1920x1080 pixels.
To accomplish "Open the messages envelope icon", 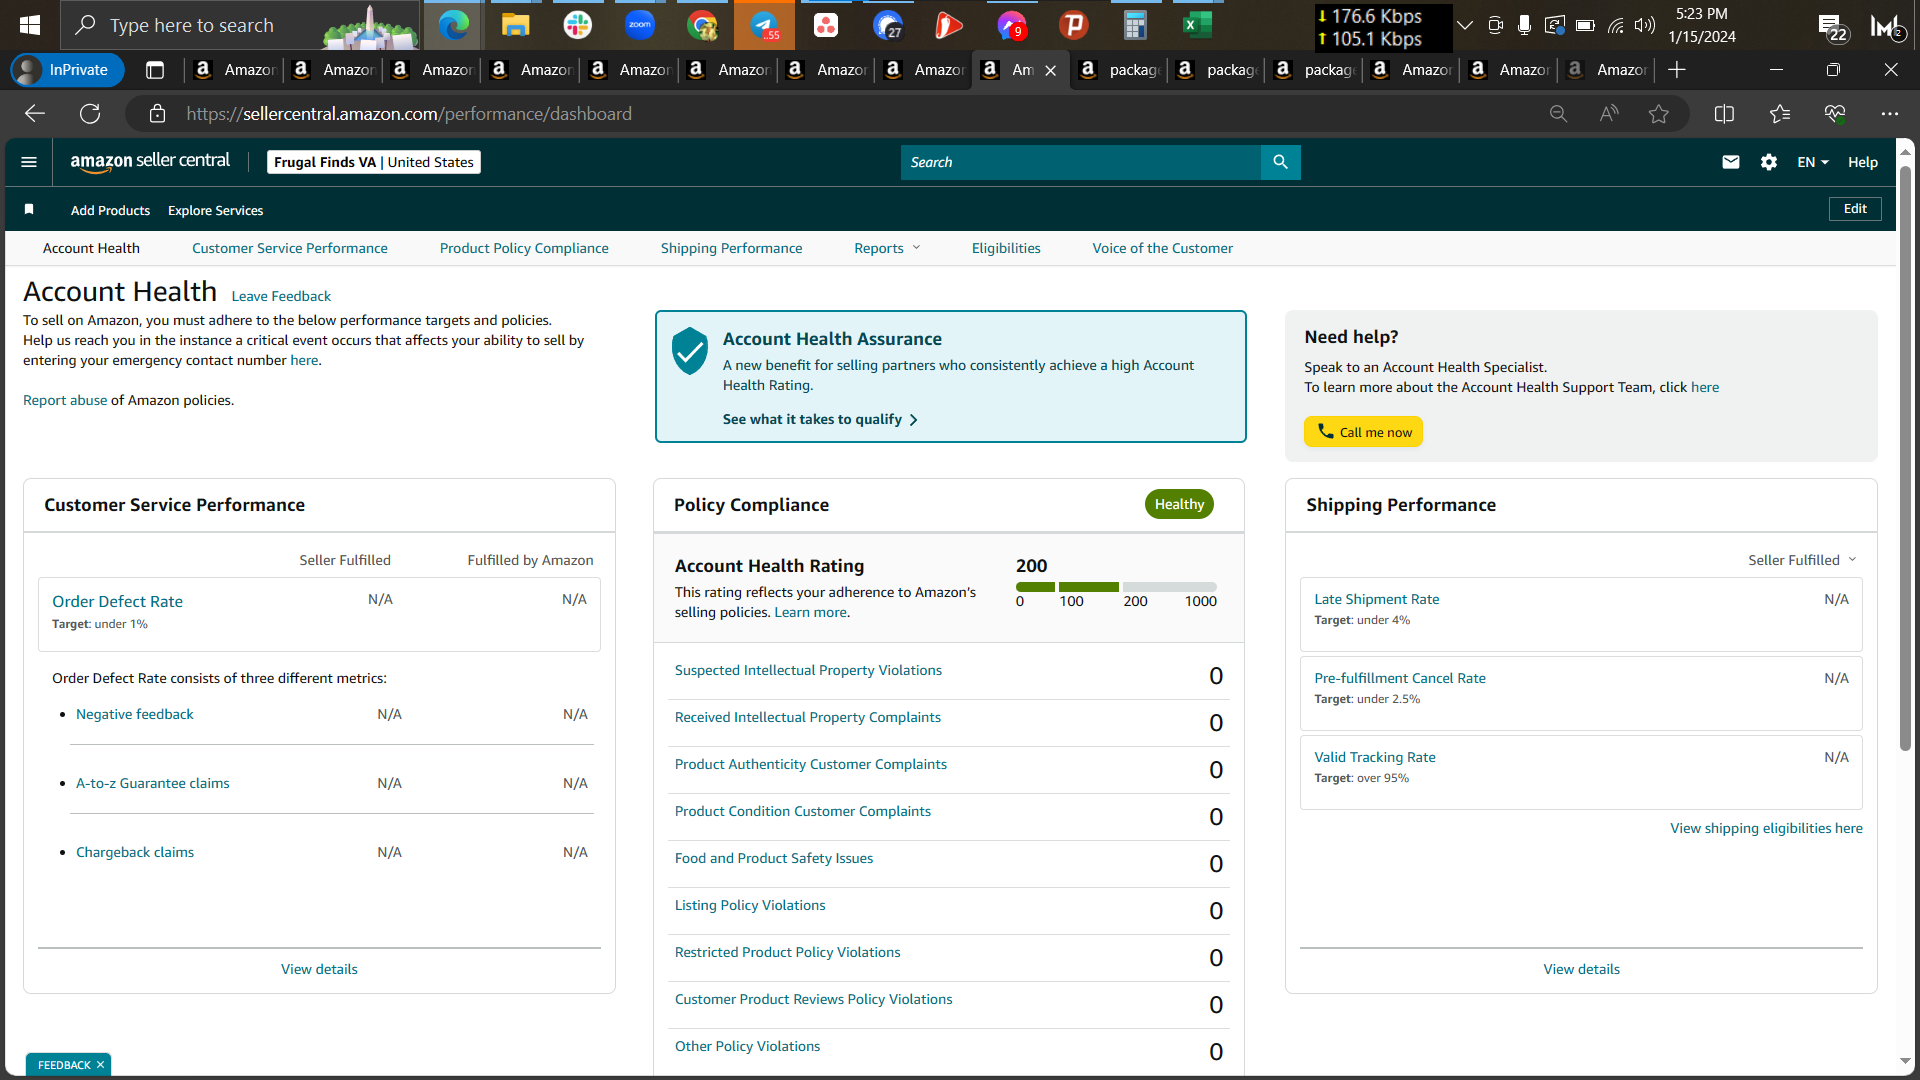I will (x=1731, y=162).
